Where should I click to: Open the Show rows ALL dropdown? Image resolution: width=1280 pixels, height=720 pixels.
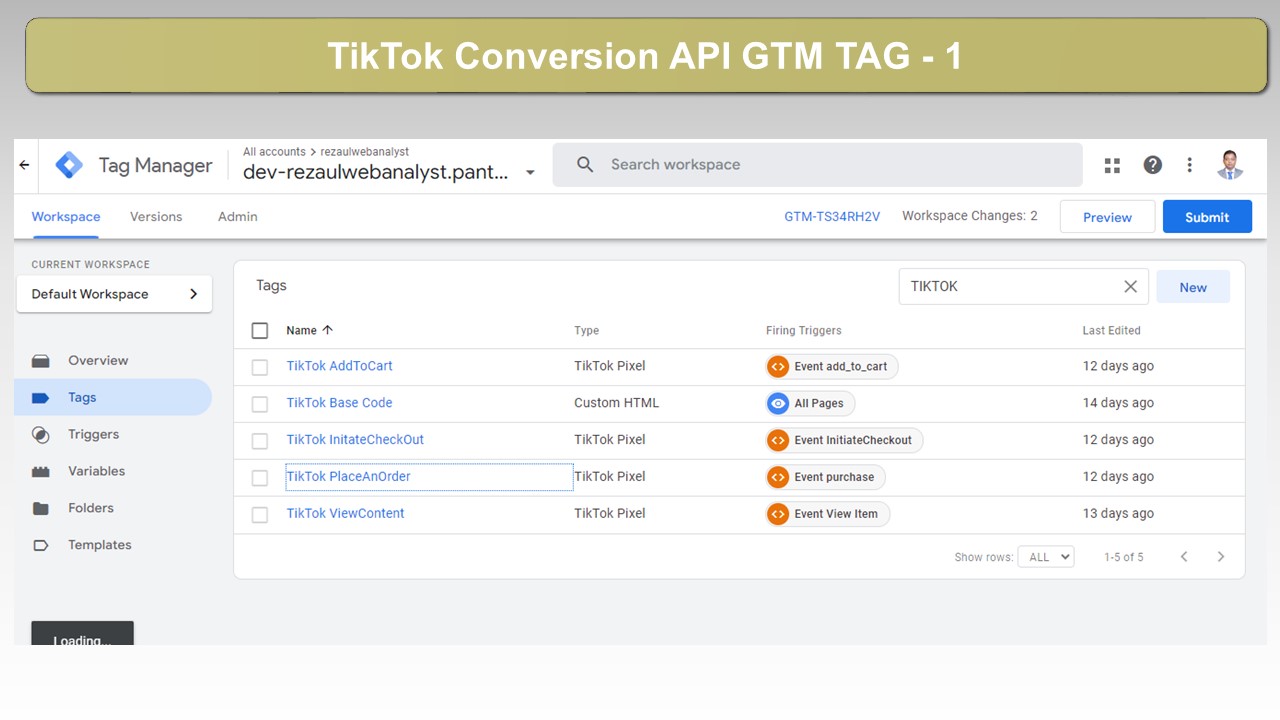tap(1046, 557)
